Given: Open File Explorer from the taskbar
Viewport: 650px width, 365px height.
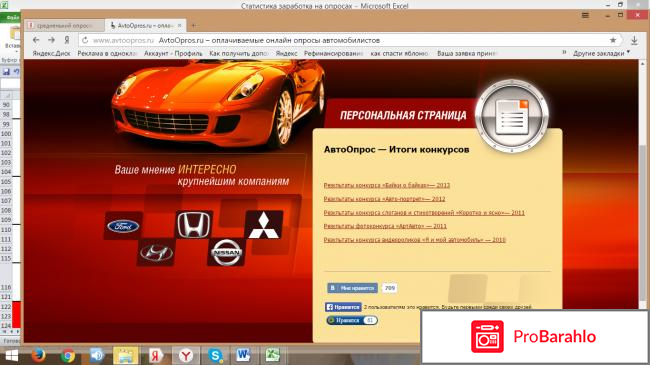Looking at the screenshot, I should point(126,355).
